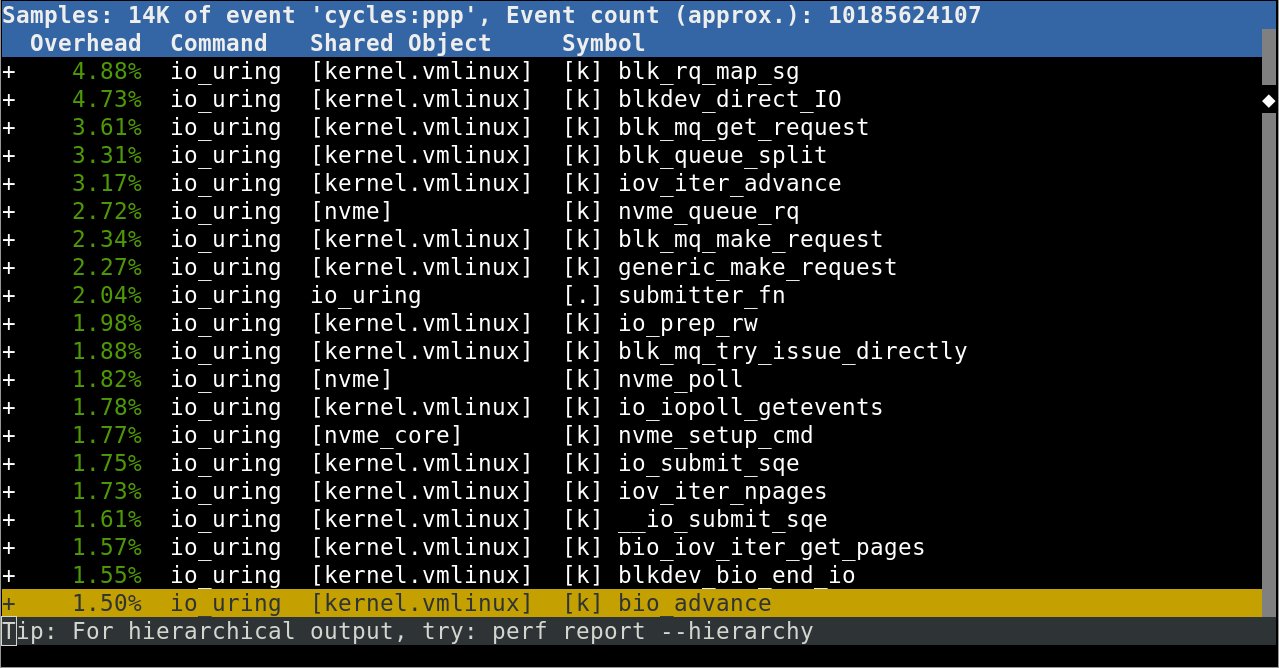This screenshot has height=668, width=1279.
Task: Select the bio_iov_iter_get_pages symbol
Action: tap(771, 548)
